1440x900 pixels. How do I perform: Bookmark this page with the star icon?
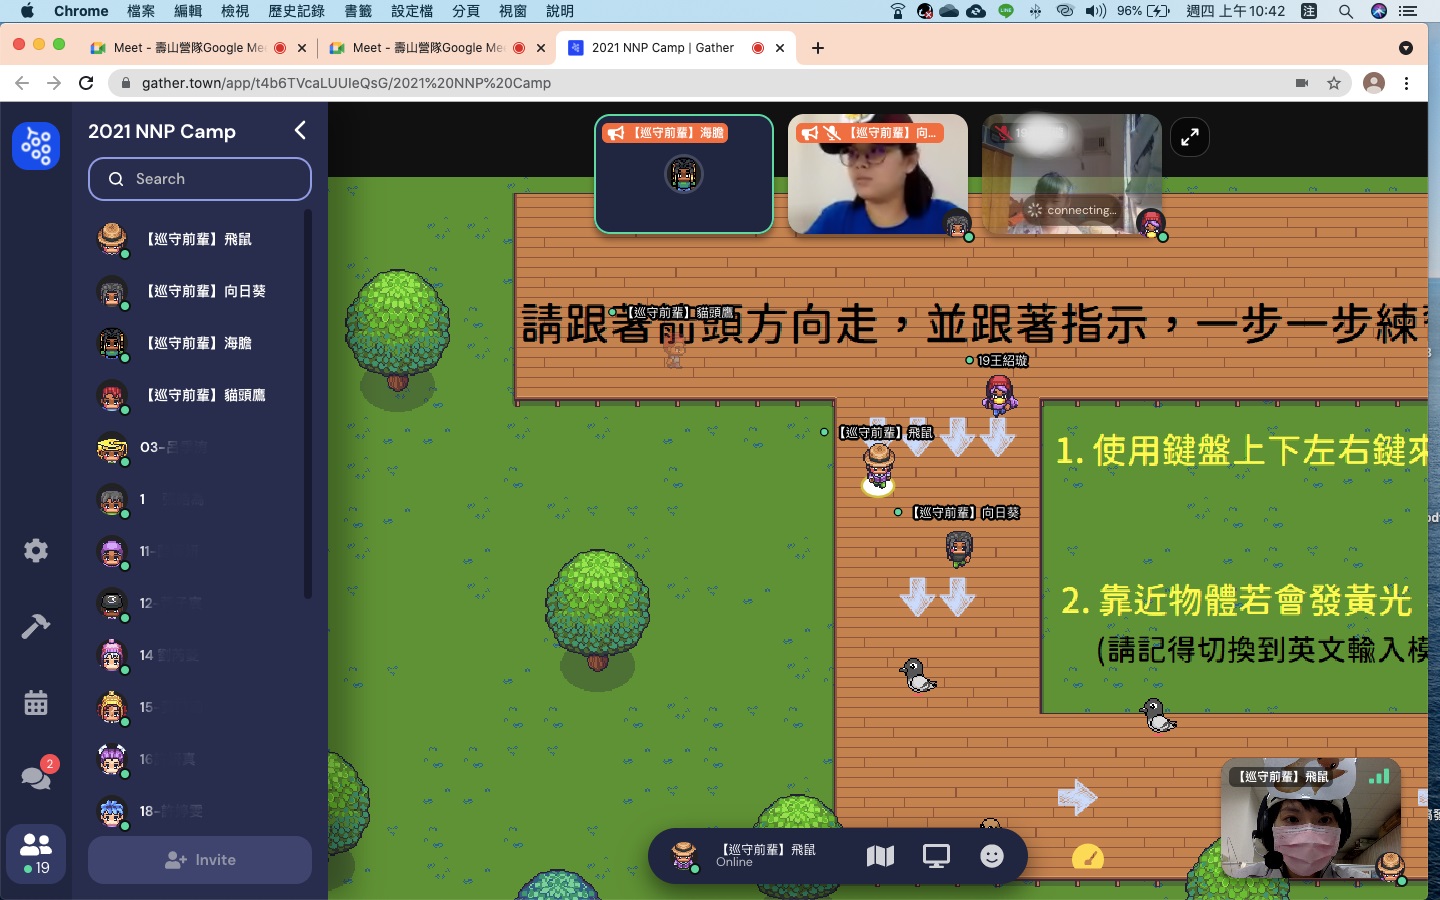click(x=1334, y=83)
